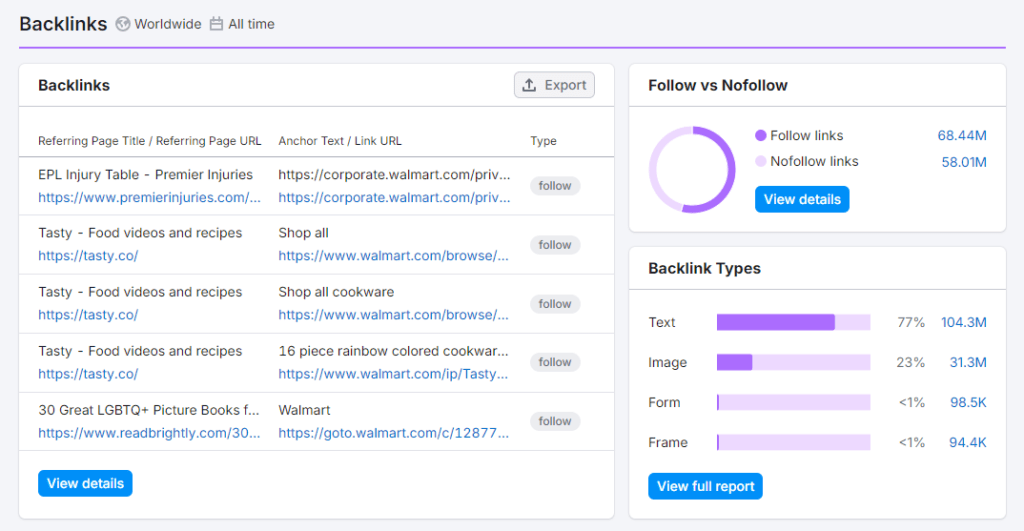The width and height of the screenshot is (1024, 531).
Task: Click the 31.3M Image backlinks value
Action: [x=968, y=362]
